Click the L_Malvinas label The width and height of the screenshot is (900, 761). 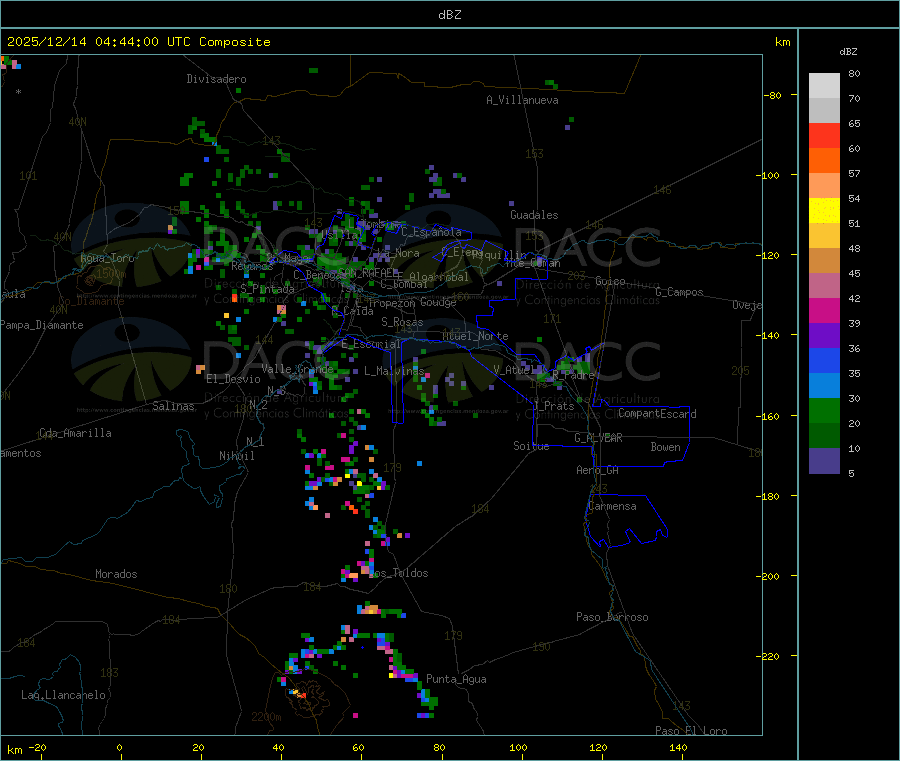pyautogui.click(x=394, y=371)
